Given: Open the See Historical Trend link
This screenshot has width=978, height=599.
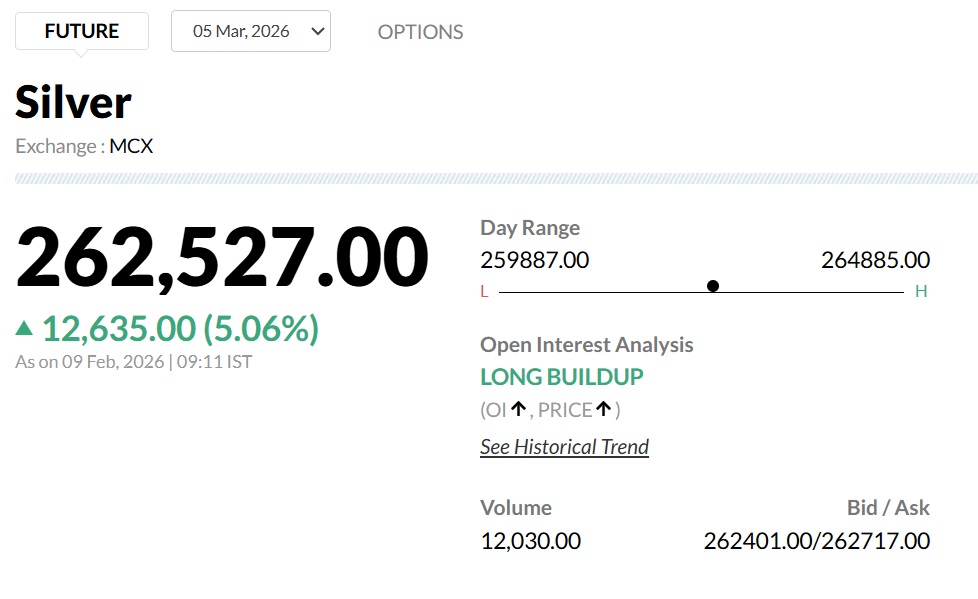Looking at the screenshot, I should (564, 447).
